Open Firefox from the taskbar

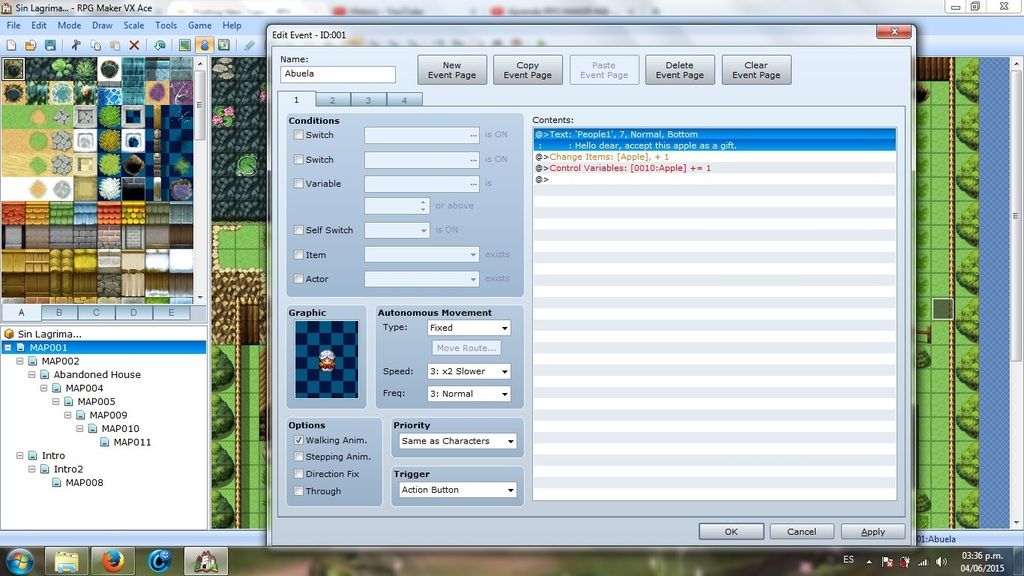point(113,561)
